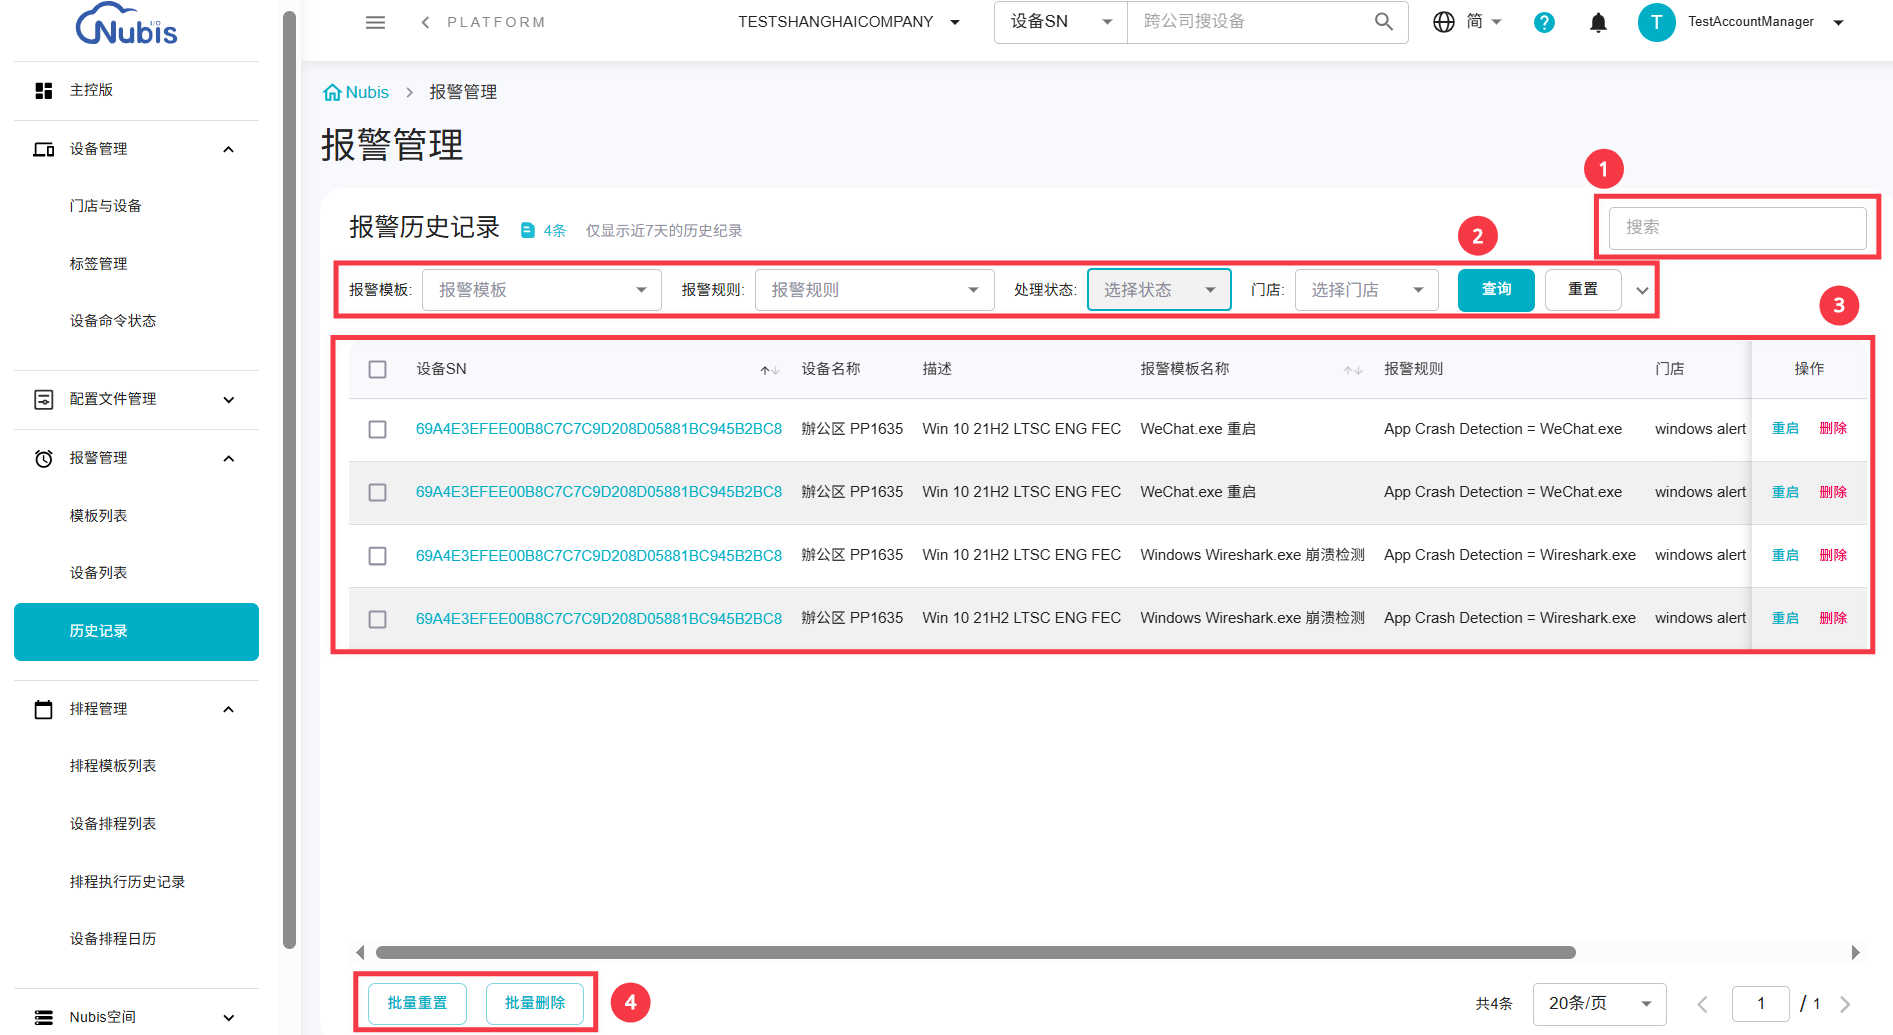Image resolution: width=1893 pixels, height=1035 pixels.
Task: Open the 报警规则 dropdown
Action: [x=875, y=290]
